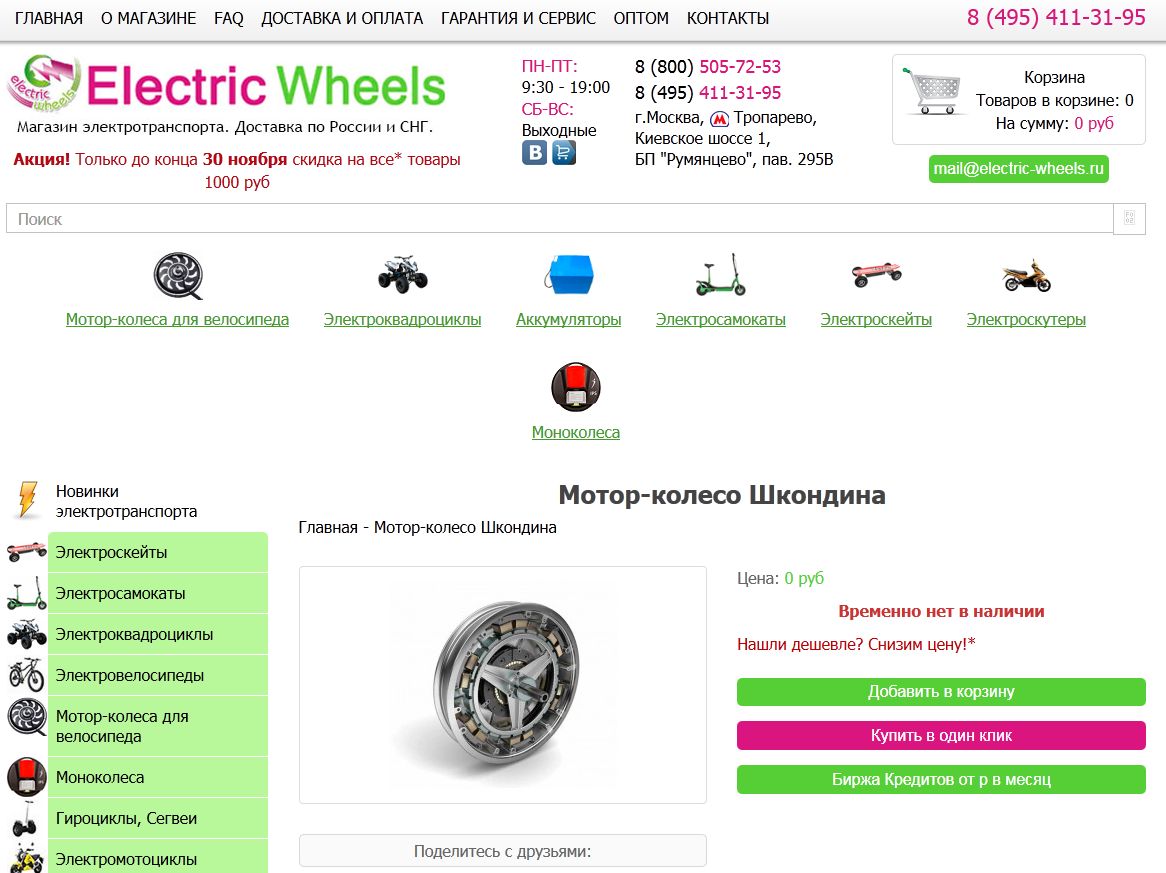The image size is (1166, 873).
Task: Click the electric skateboard category icon
Action: coord(876,274)
